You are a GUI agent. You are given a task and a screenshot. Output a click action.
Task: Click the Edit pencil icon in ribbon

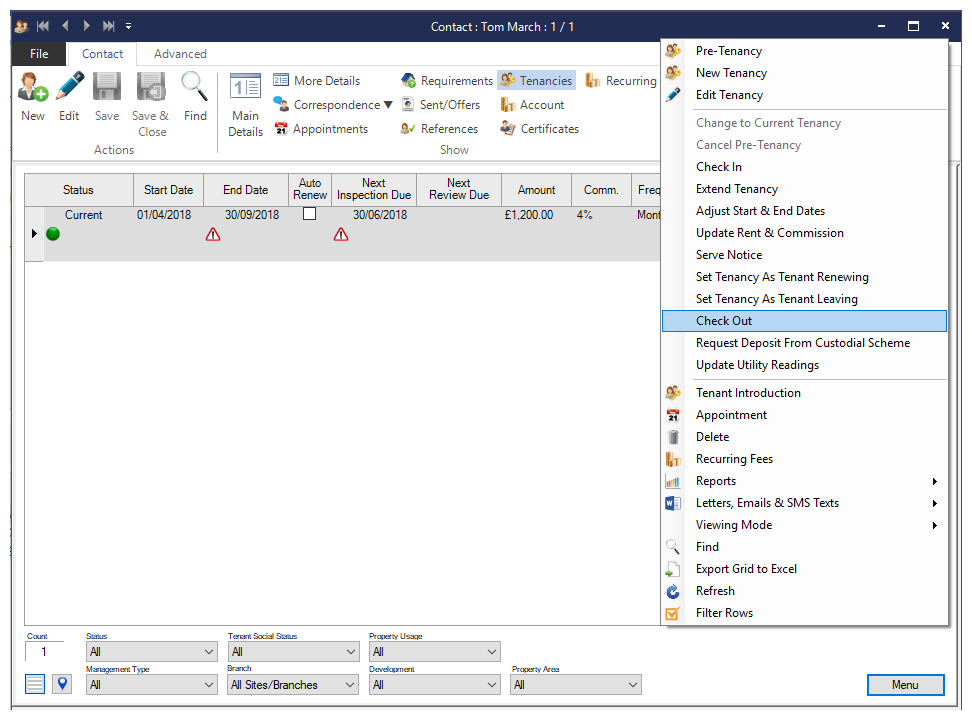coord(69,88)
